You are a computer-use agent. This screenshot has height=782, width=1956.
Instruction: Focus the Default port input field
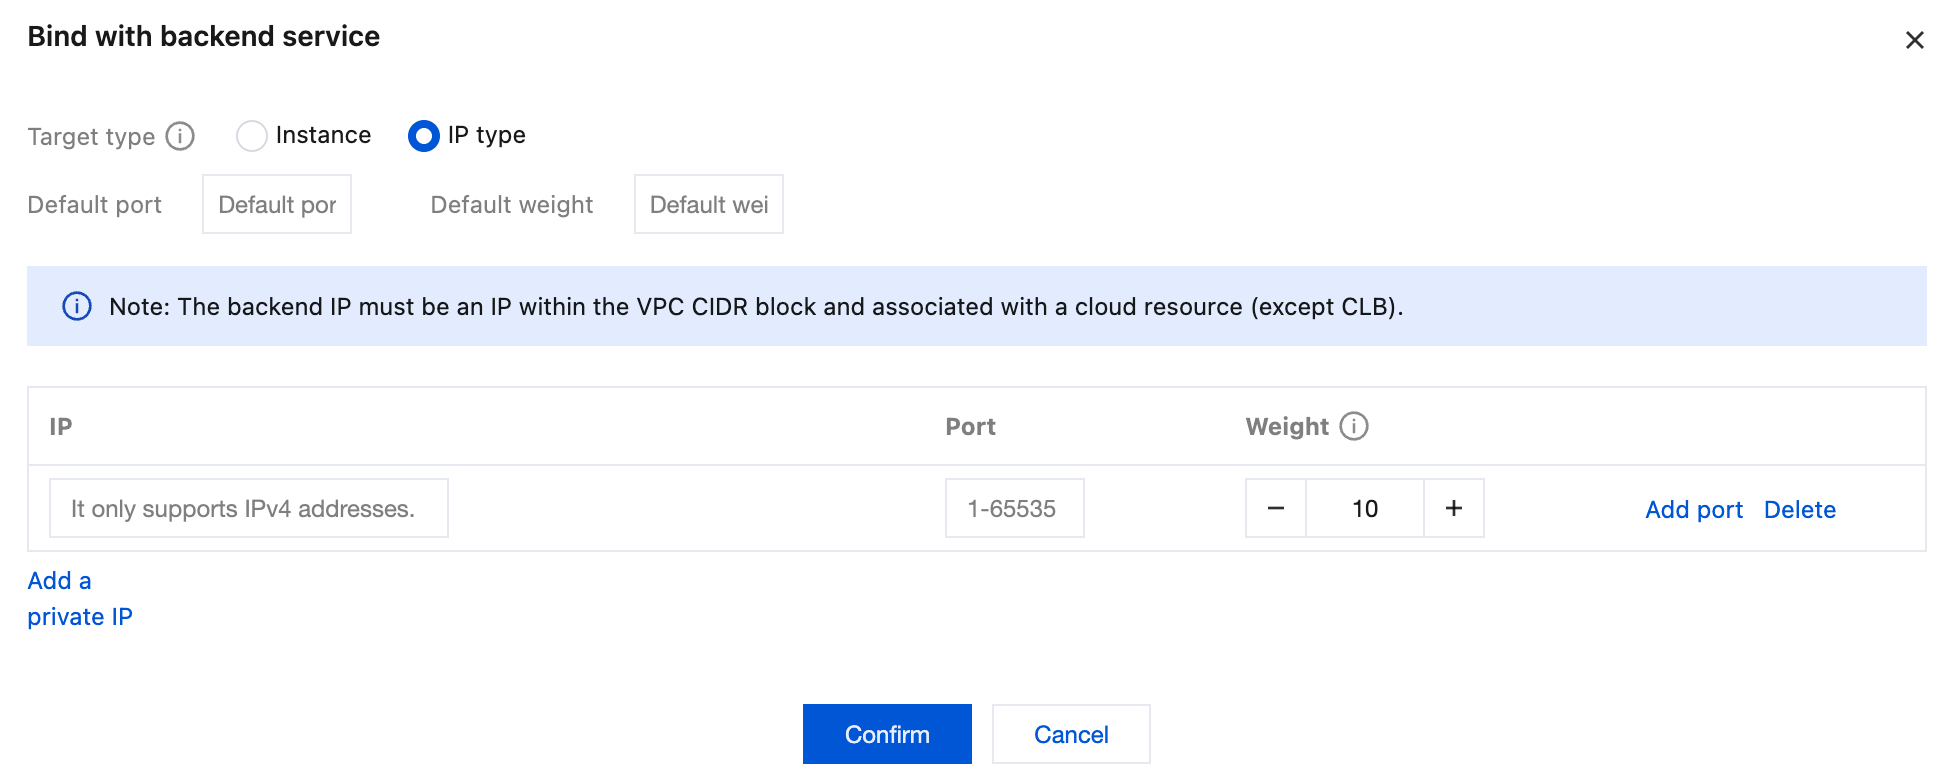point(277,205)
